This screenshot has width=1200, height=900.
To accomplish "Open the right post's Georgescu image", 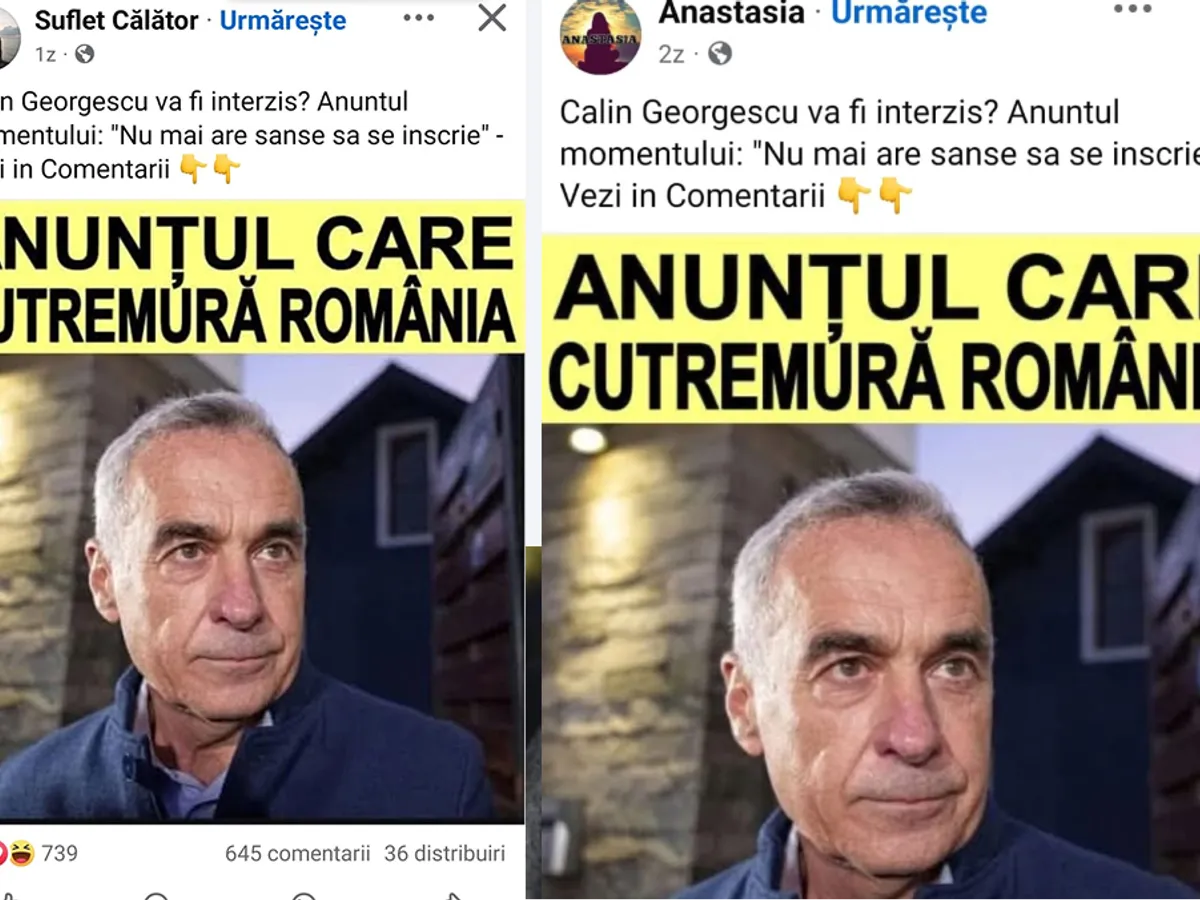I will pos(871,566).
